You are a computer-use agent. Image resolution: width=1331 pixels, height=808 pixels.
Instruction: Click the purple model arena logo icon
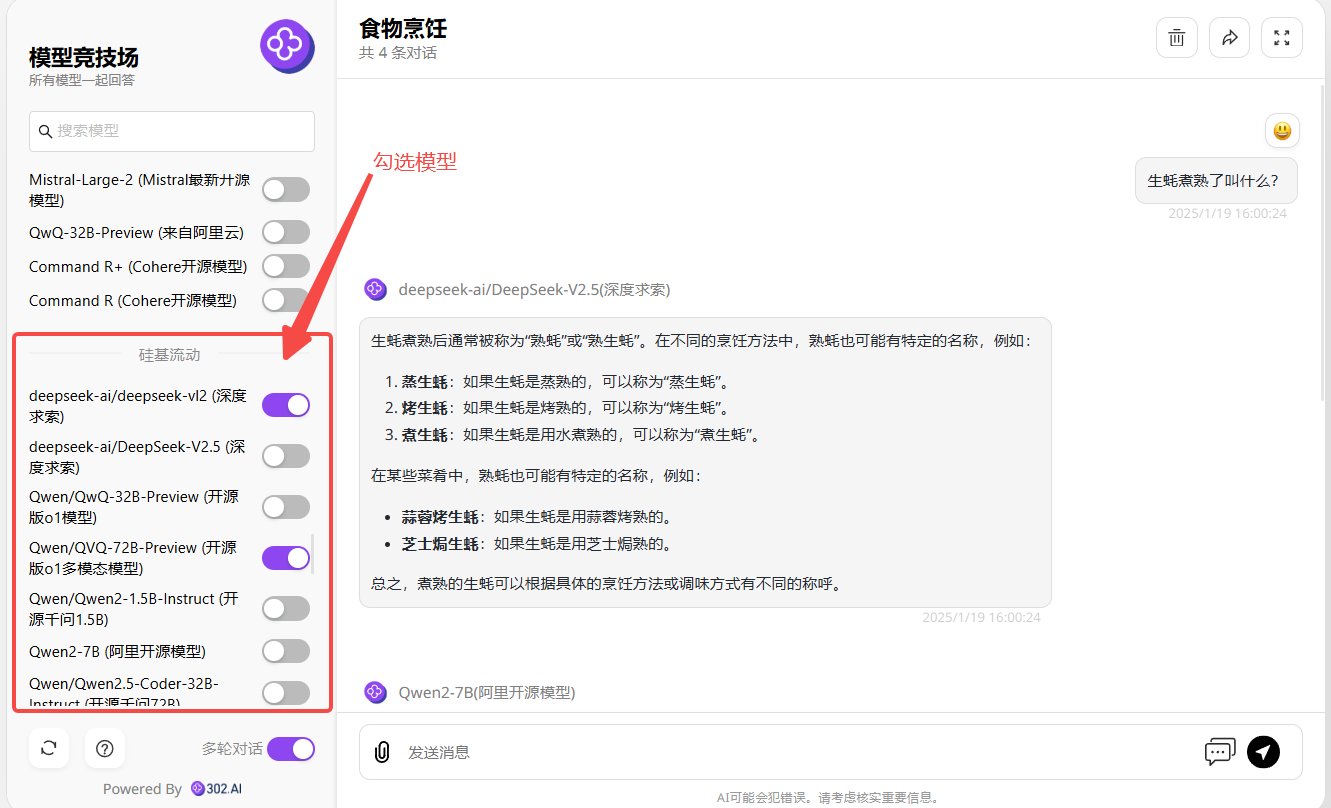pyautogui.click(x=287, y=46)
